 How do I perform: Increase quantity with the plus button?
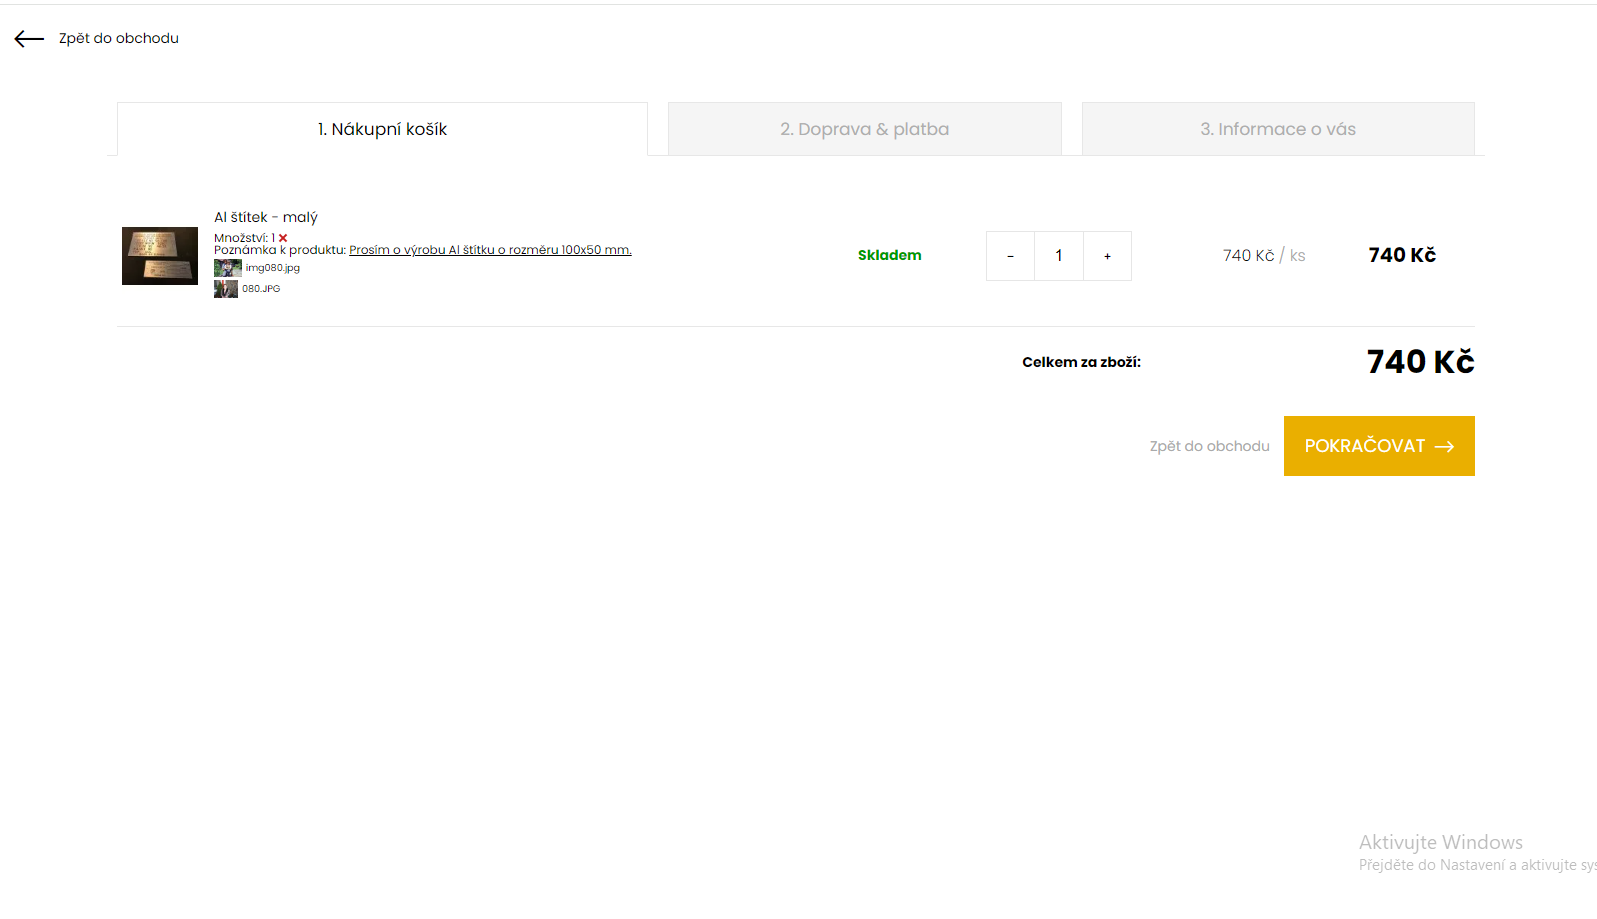click(x=1107, y=256)
